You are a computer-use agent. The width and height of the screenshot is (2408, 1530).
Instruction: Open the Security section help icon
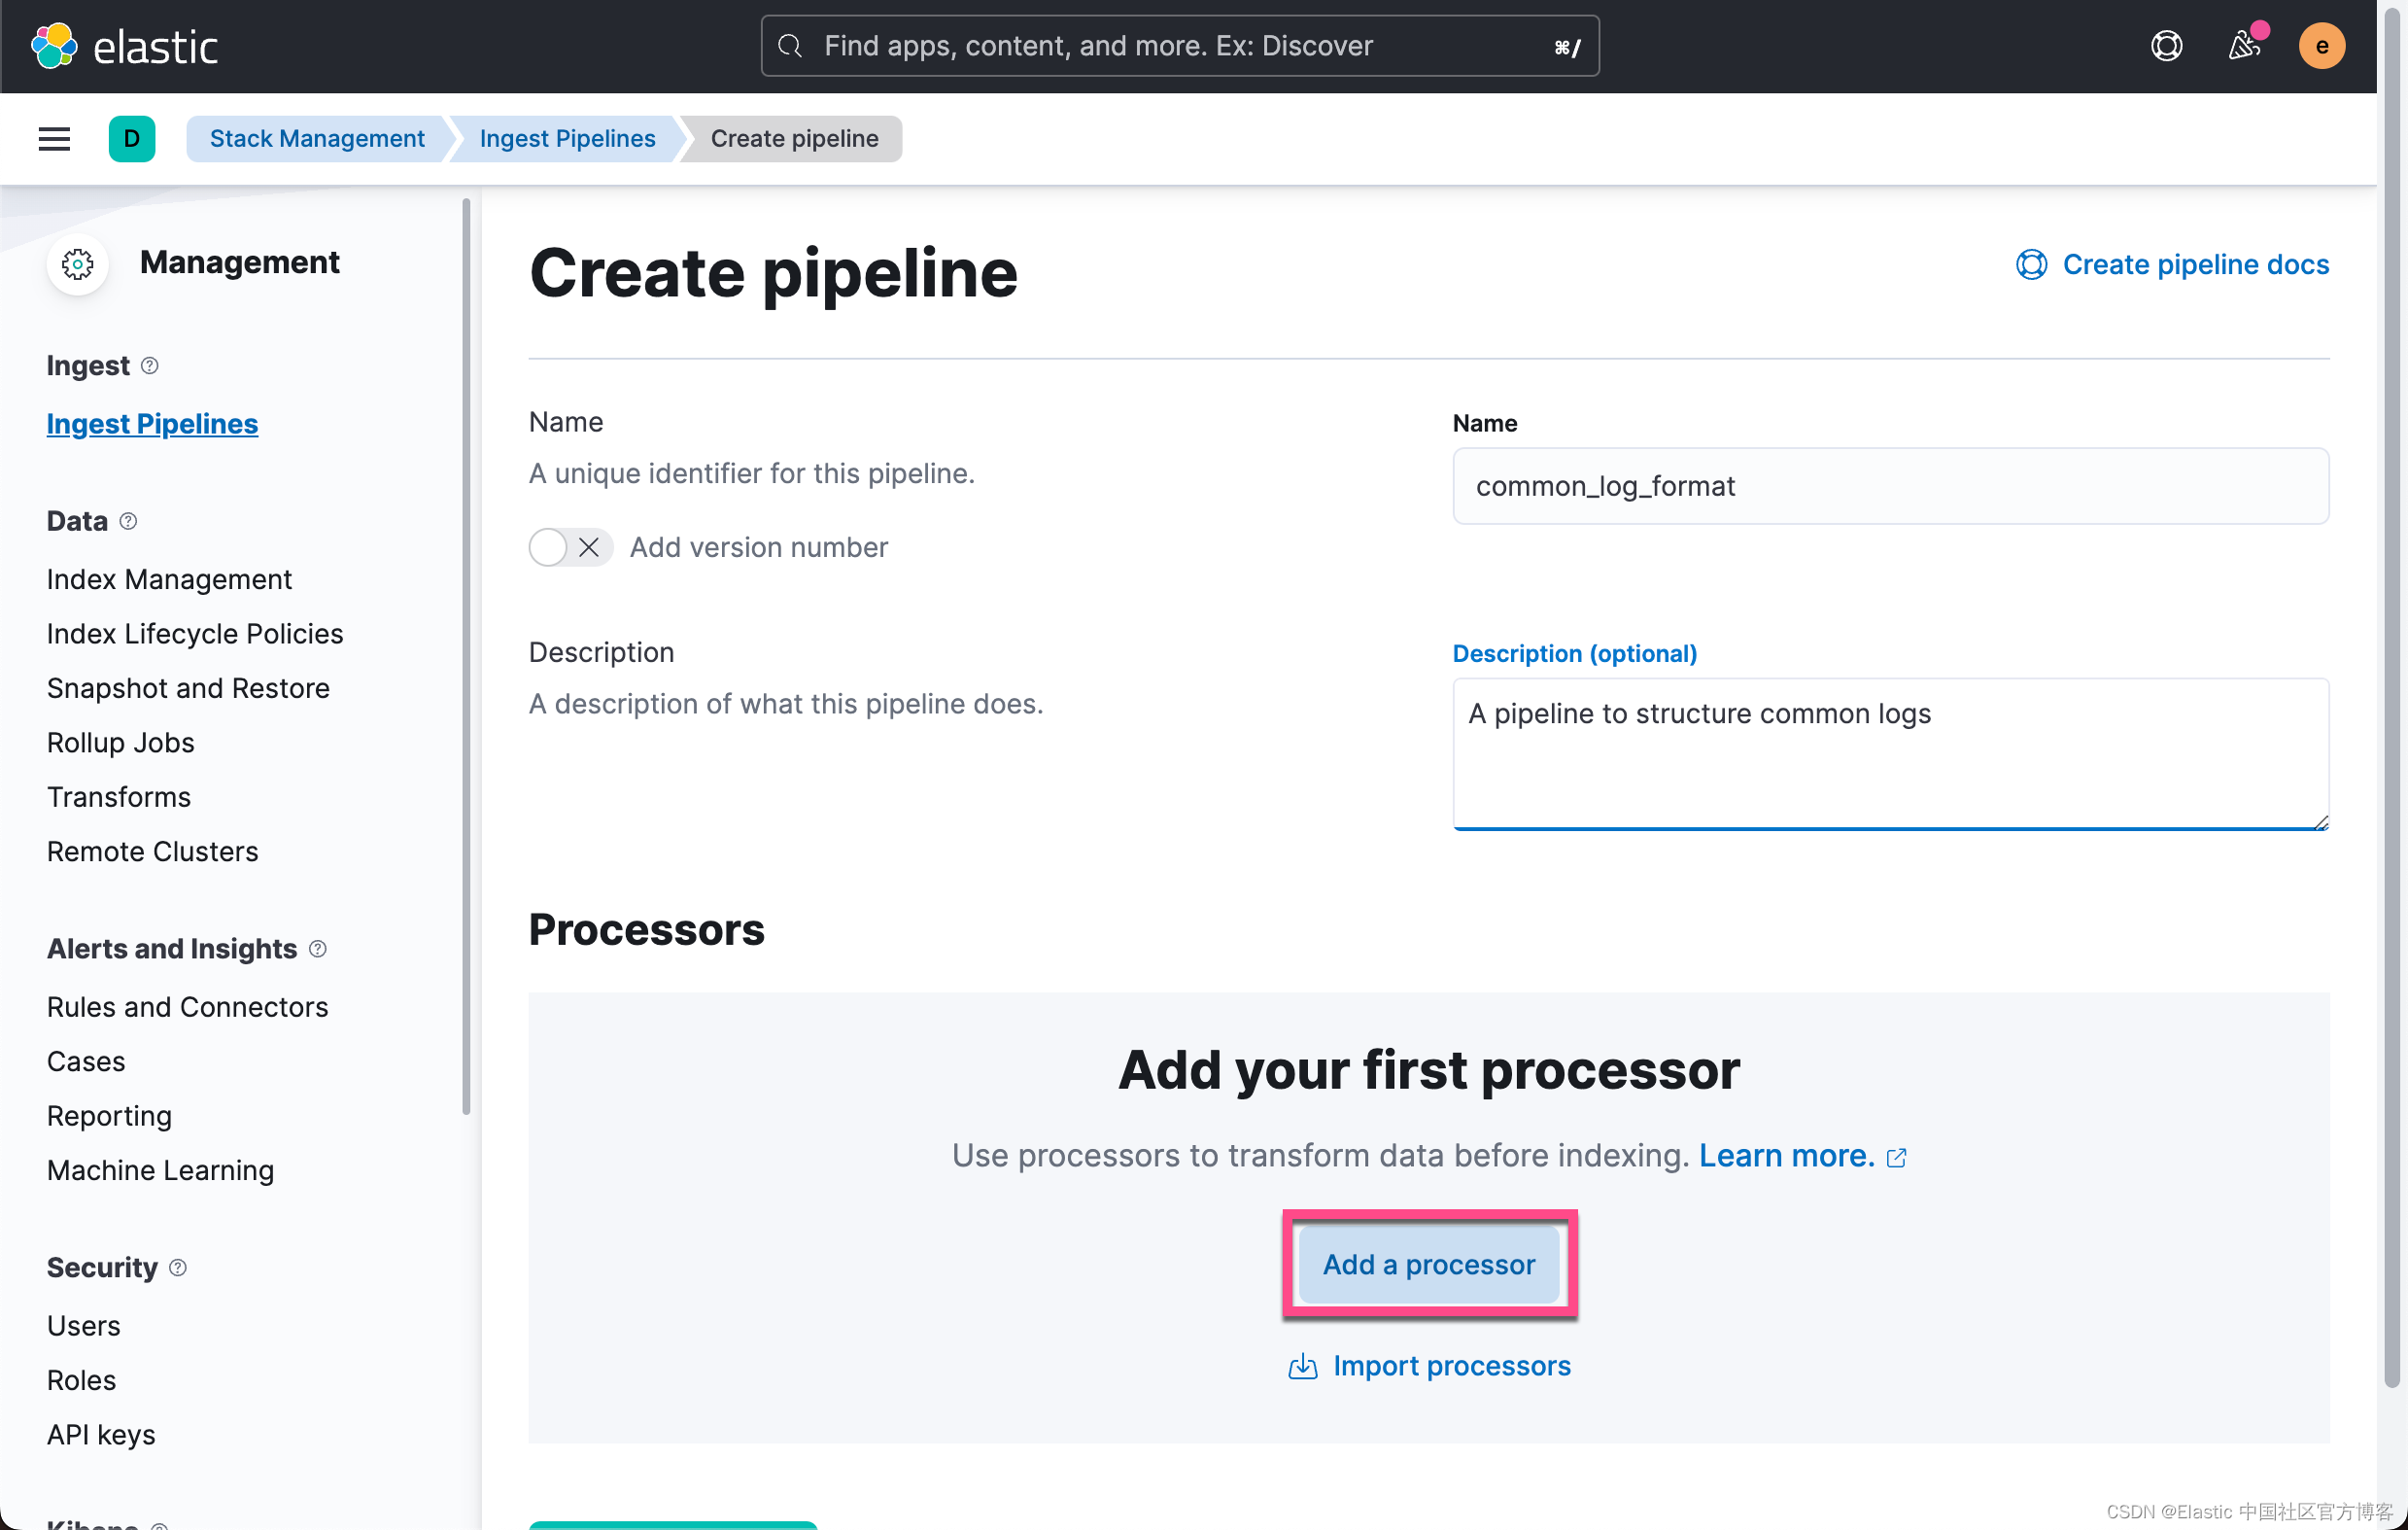(x=178, y=1267)
